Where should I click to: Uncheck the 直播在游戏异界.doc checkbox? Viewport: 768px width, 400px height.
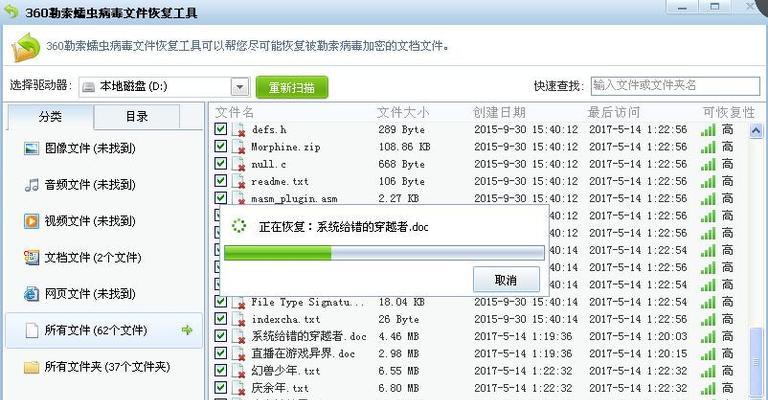pyautogui.click(x=220, y=353)
